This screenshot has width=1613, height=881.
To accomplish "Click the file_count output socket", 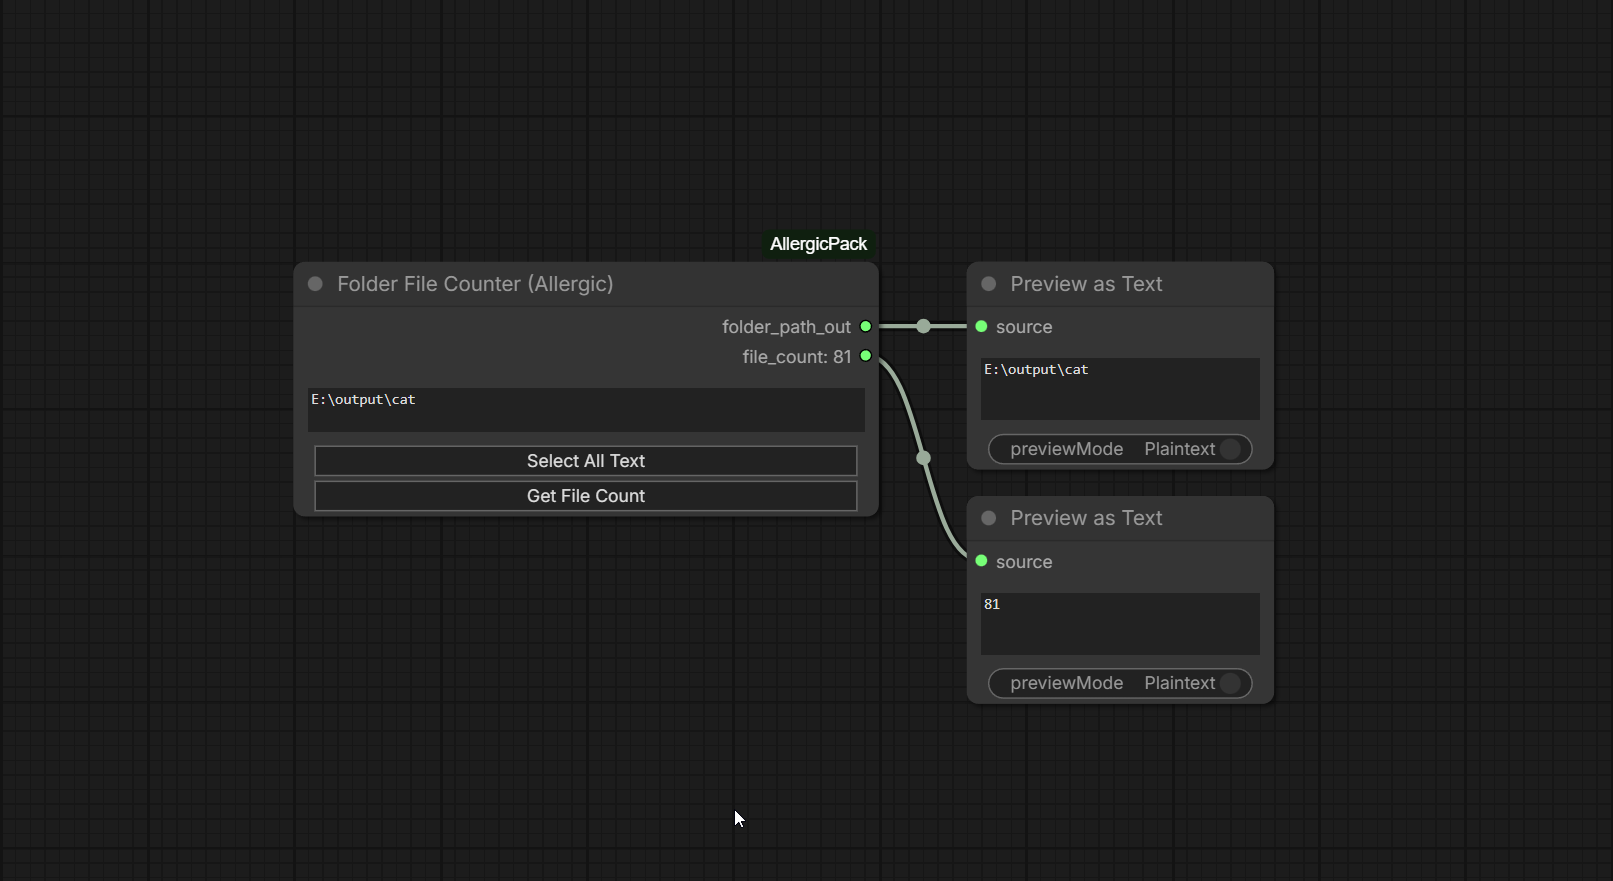I will pyautogui.click(x=866, y=356).
